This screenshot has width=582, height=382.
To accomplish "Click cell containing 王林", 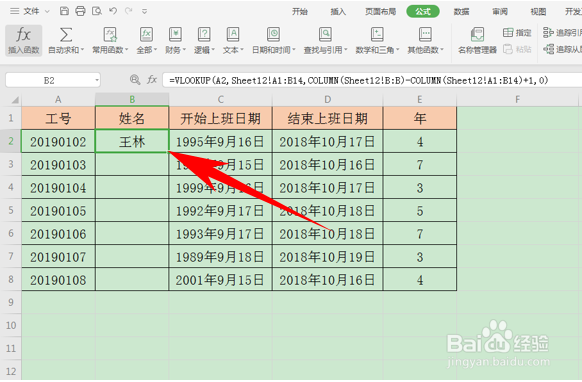I will 132,141.
